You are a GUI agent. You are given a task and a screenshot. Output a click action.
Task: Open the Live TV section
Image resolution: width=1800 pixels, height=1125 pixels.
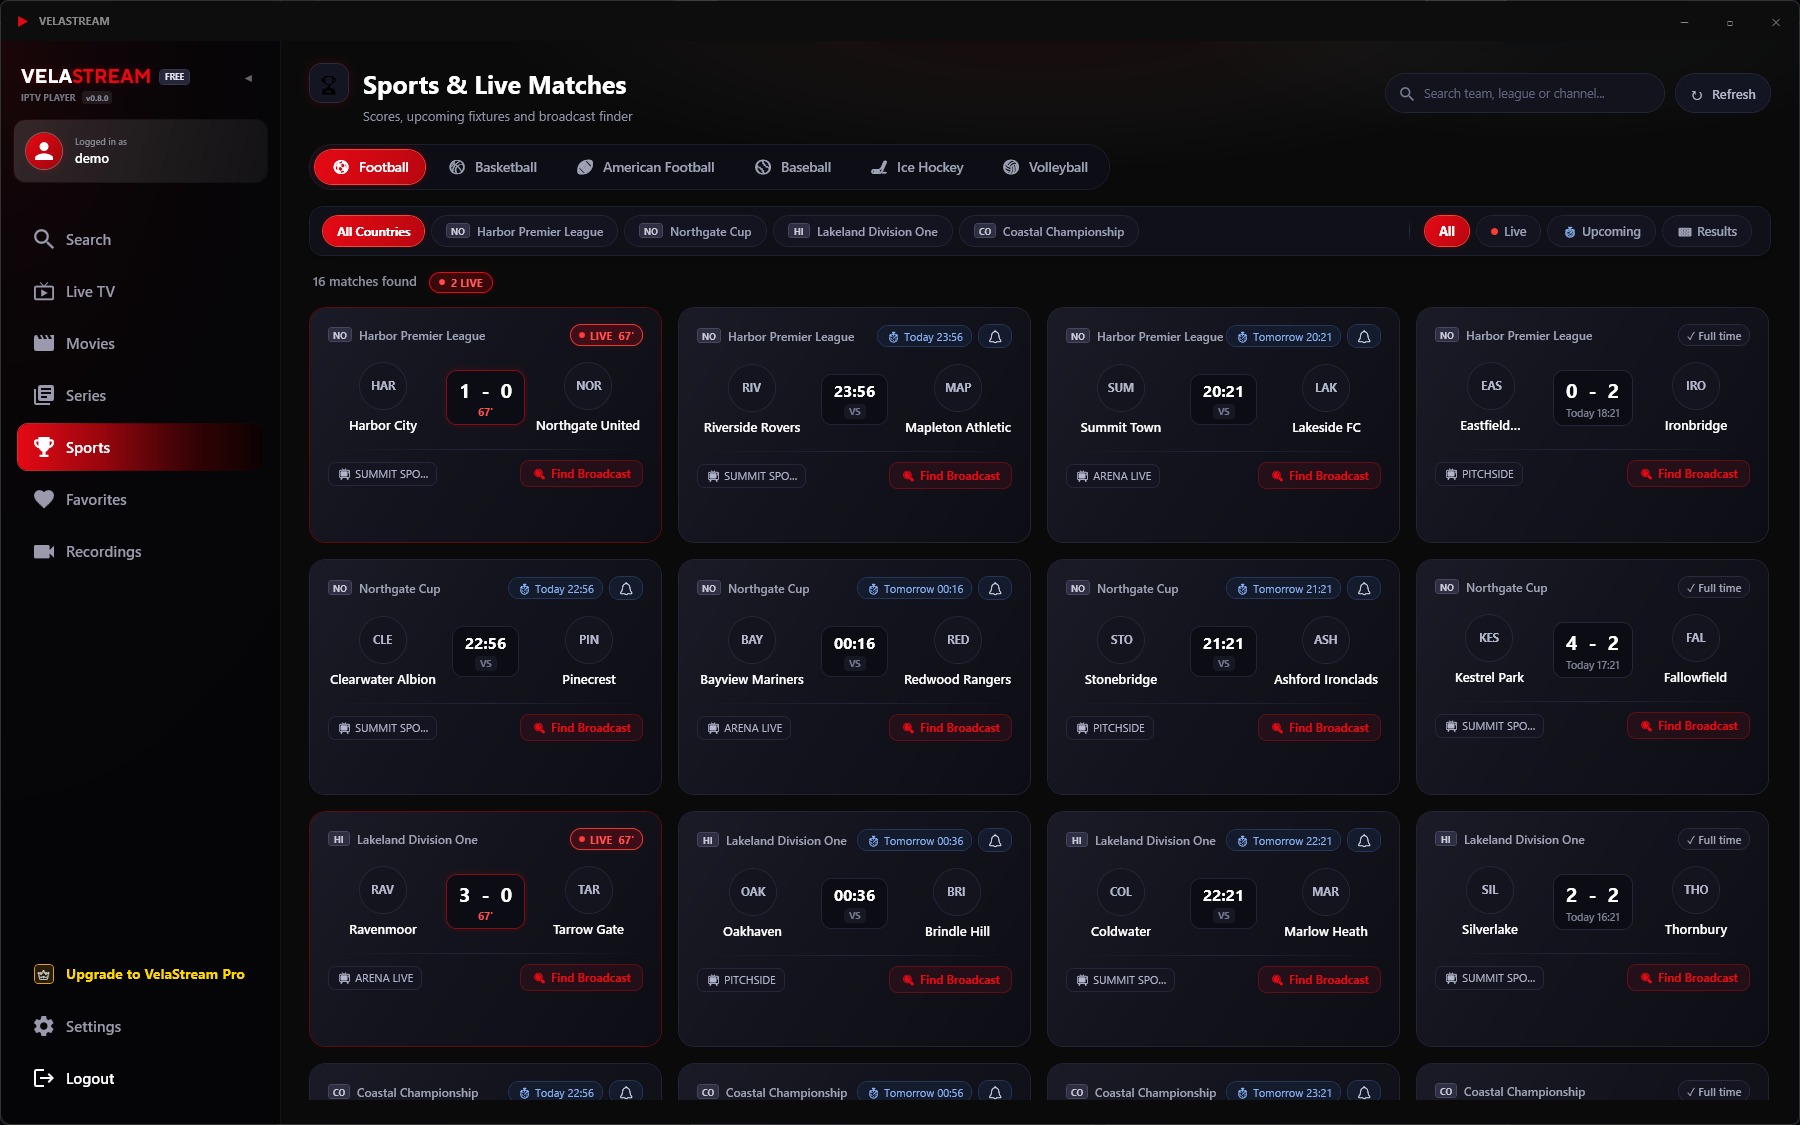[x=140, y=291]
